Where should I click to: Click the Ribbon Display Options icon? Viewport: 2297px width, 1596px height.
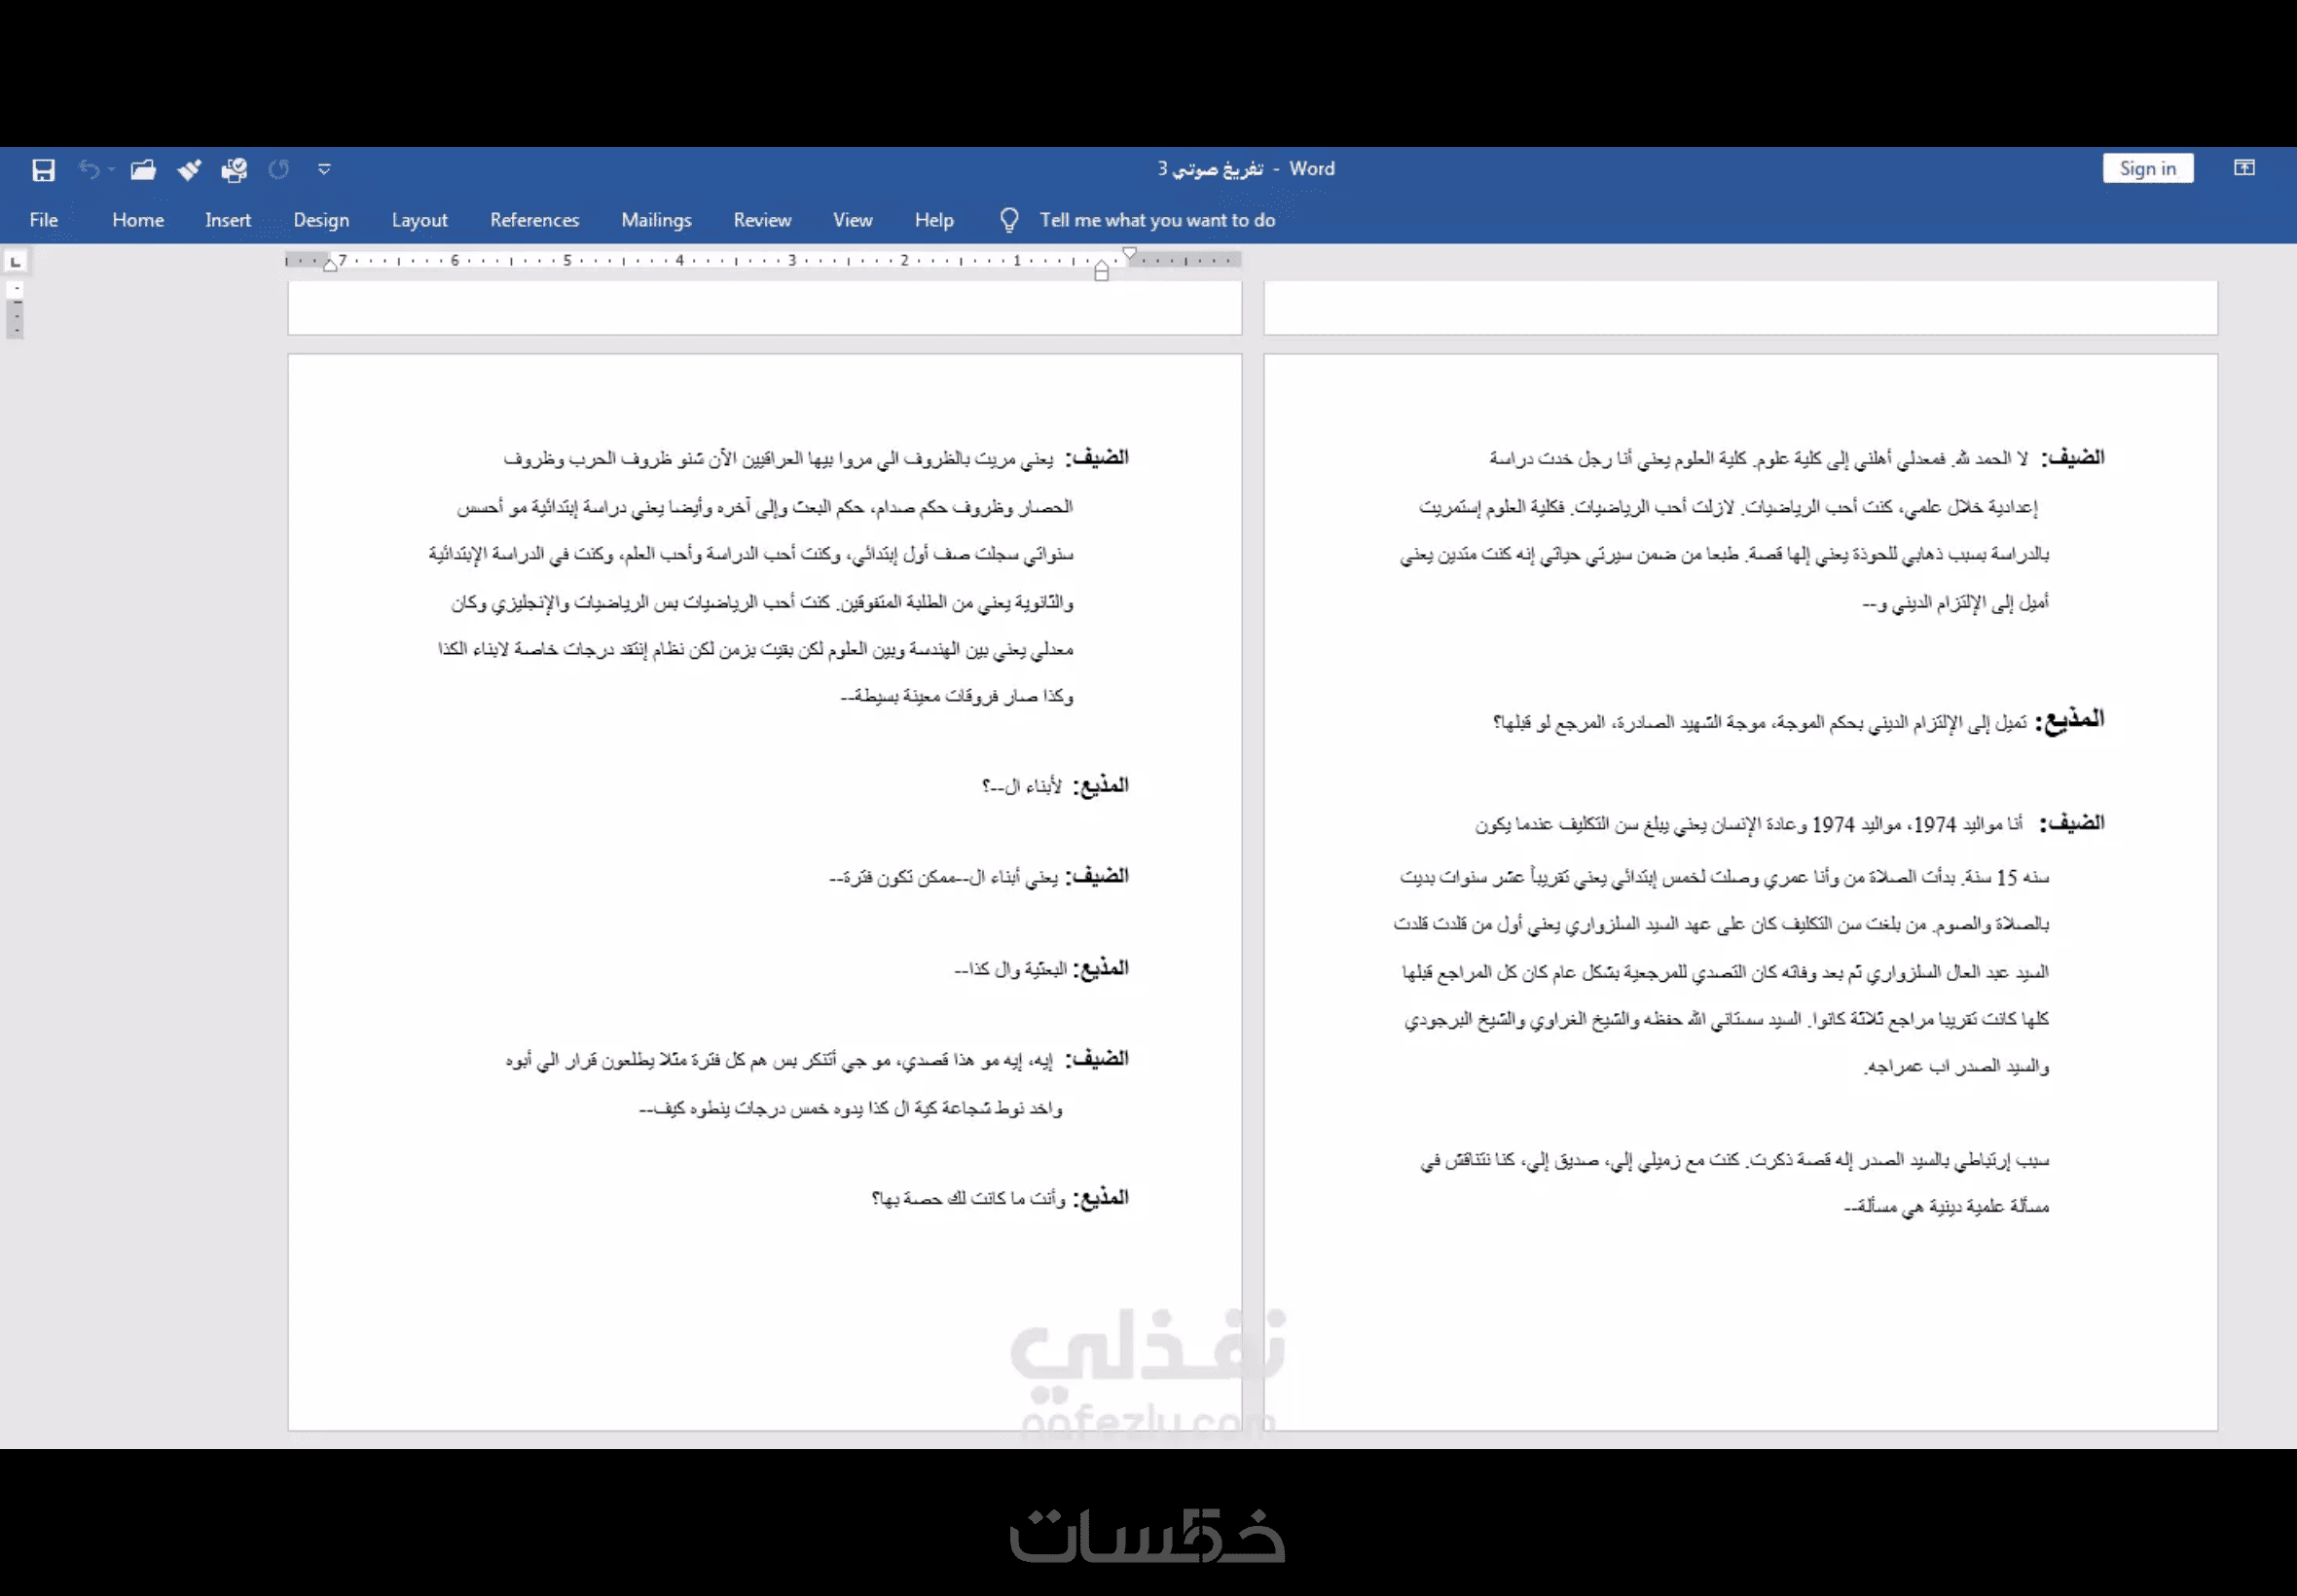(x=2244, y=168)
